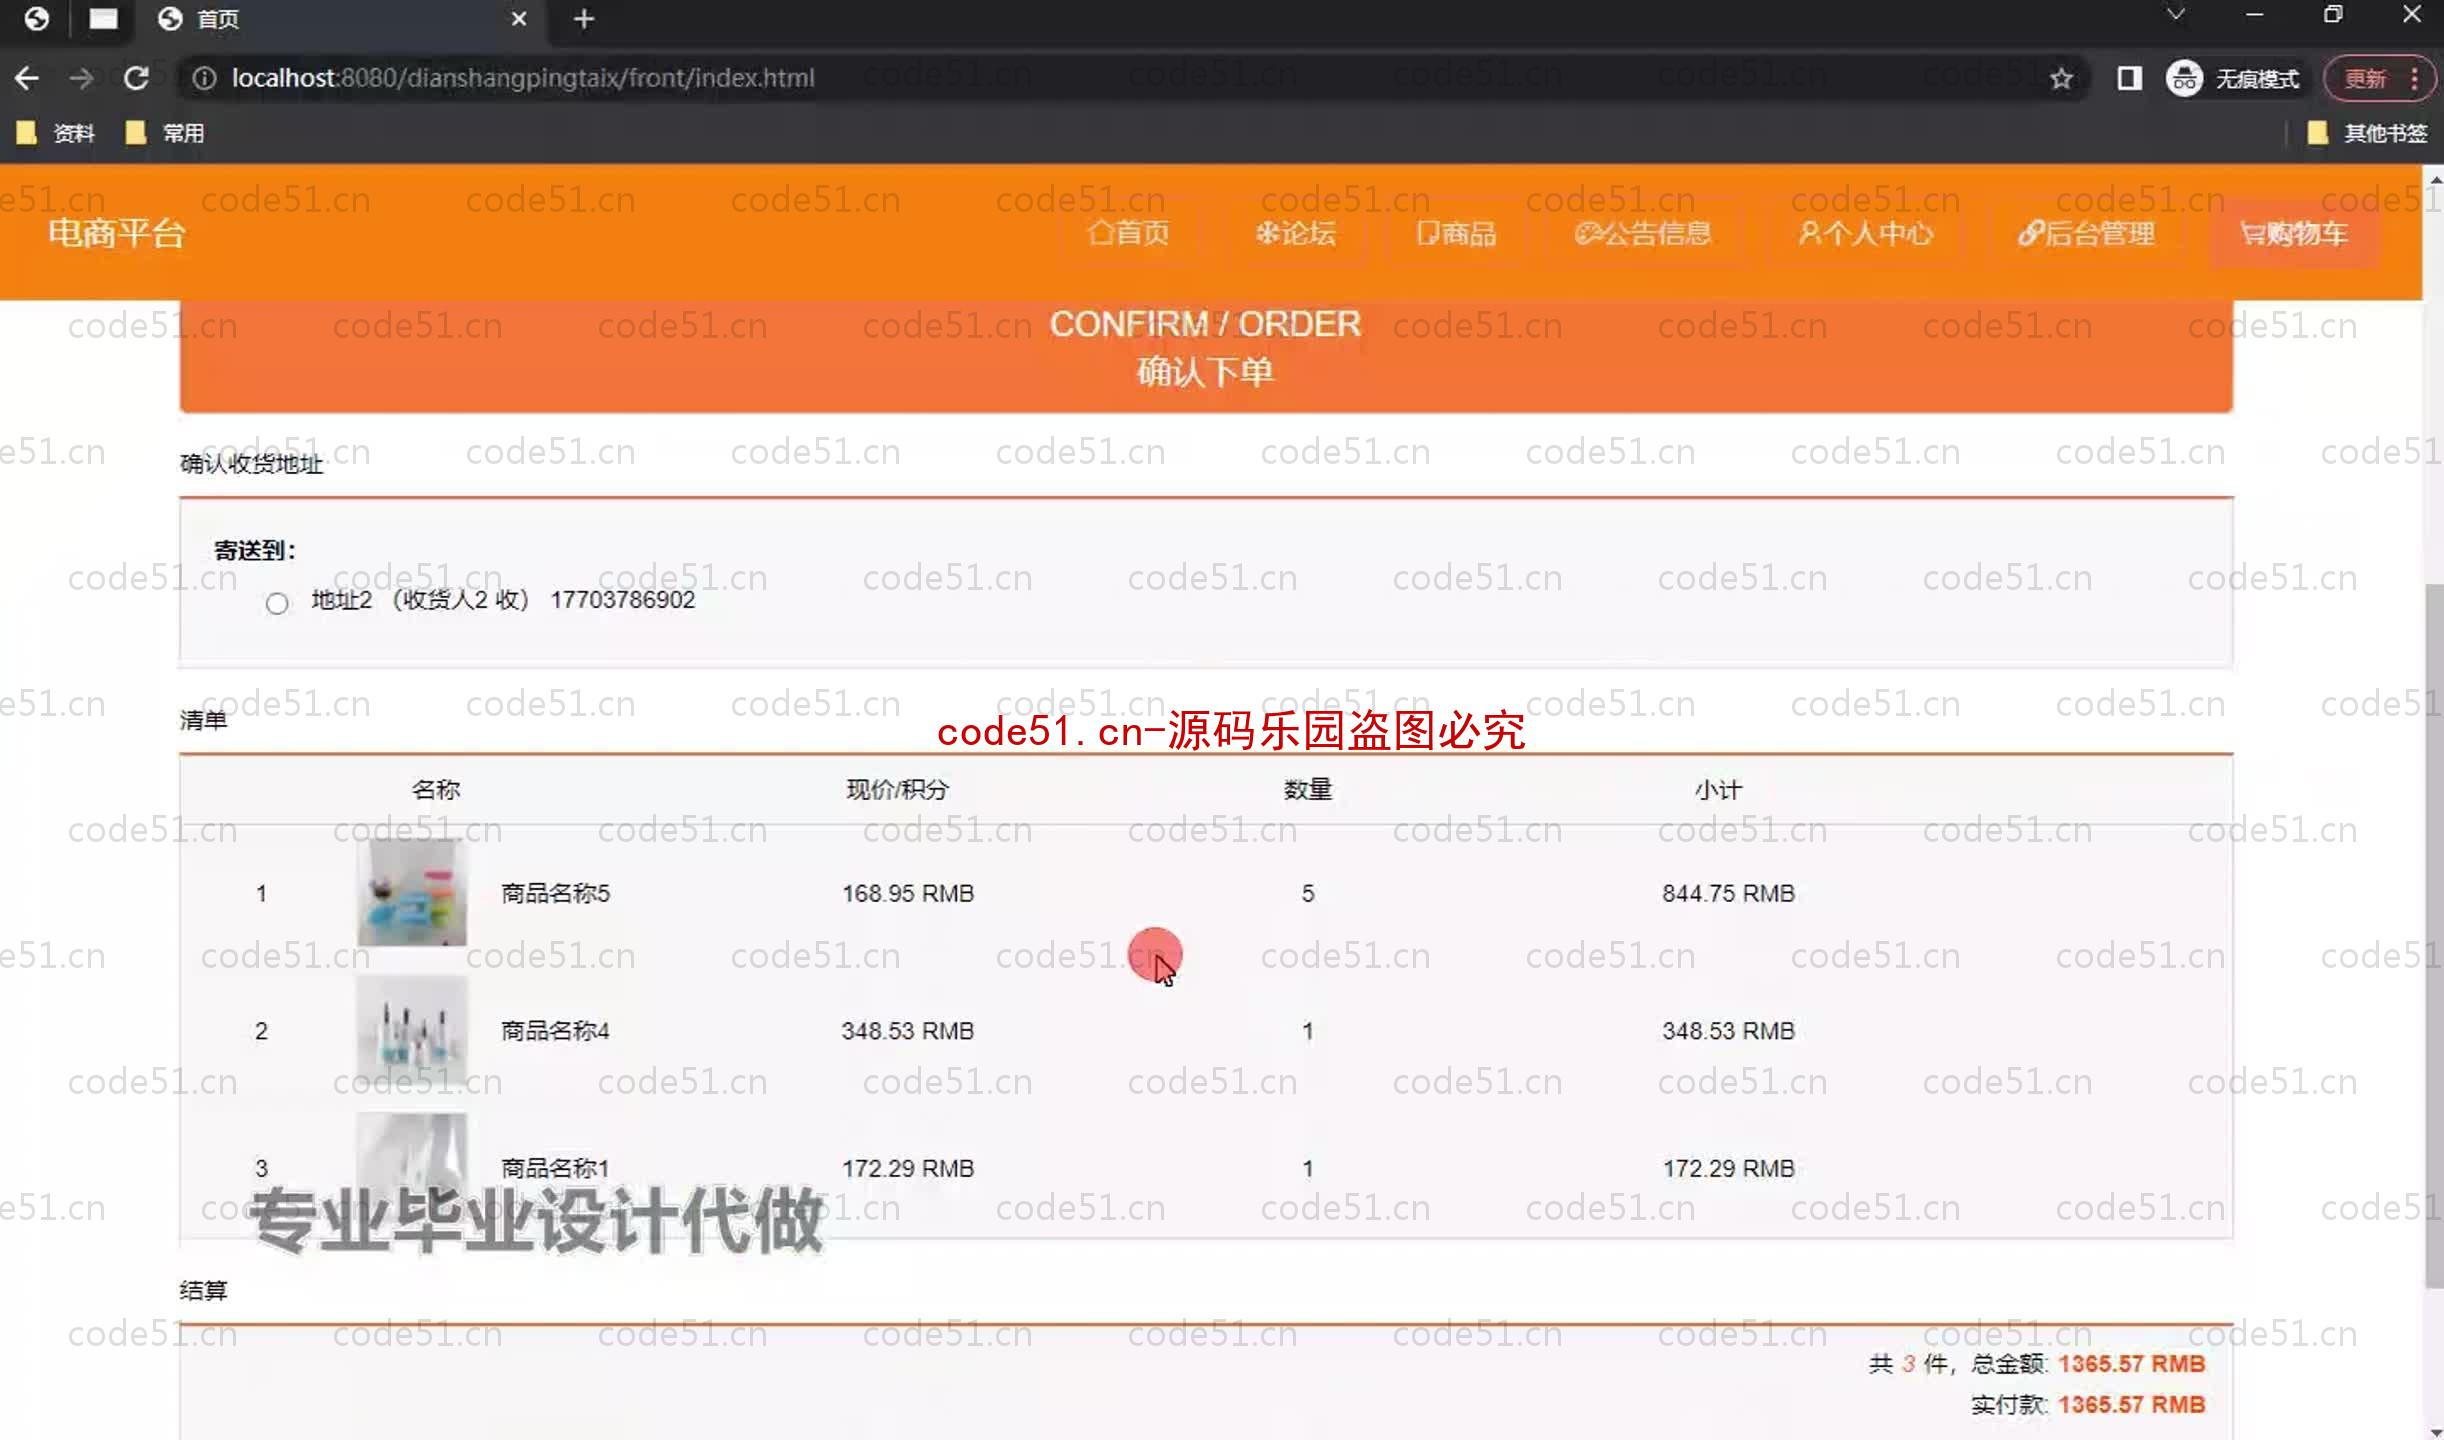Click 名称 column header

pyautogui.click(x=435, y=789)
